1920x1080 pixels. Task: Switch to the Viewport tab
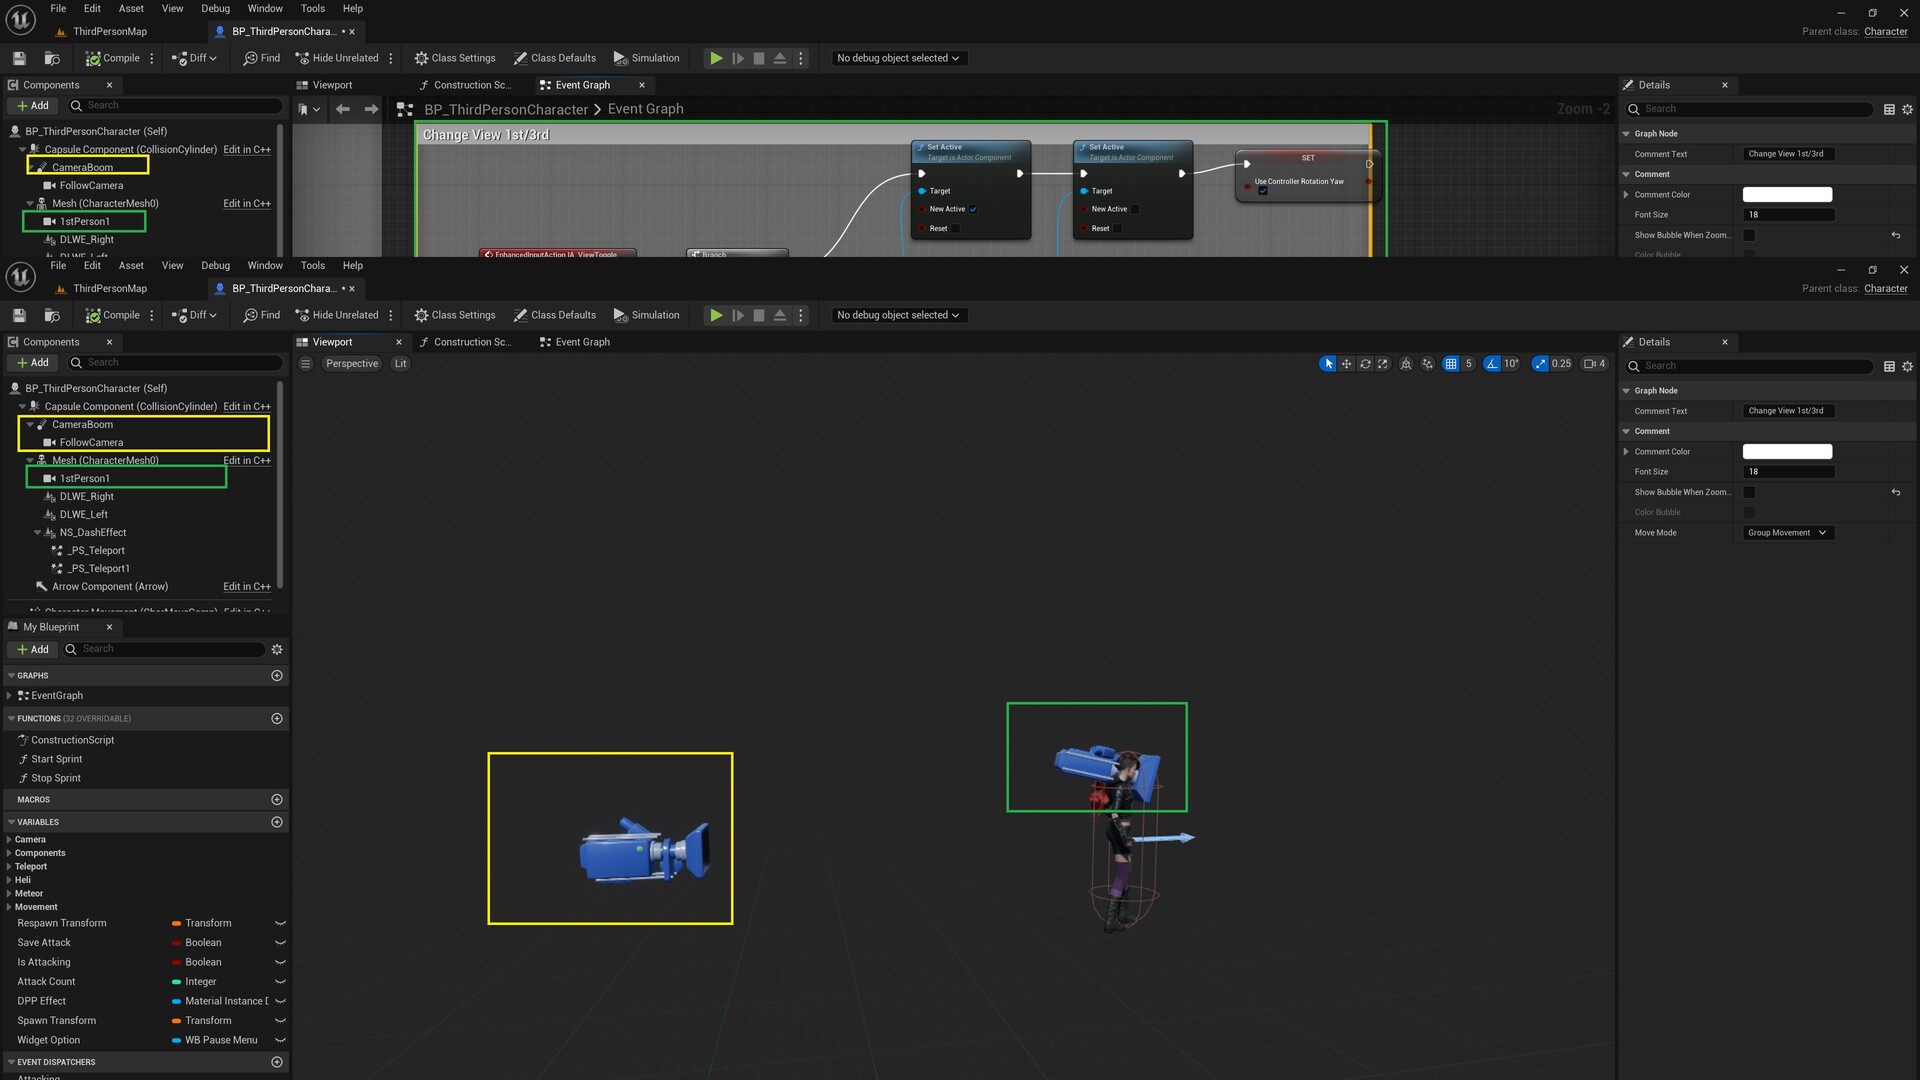332,341
